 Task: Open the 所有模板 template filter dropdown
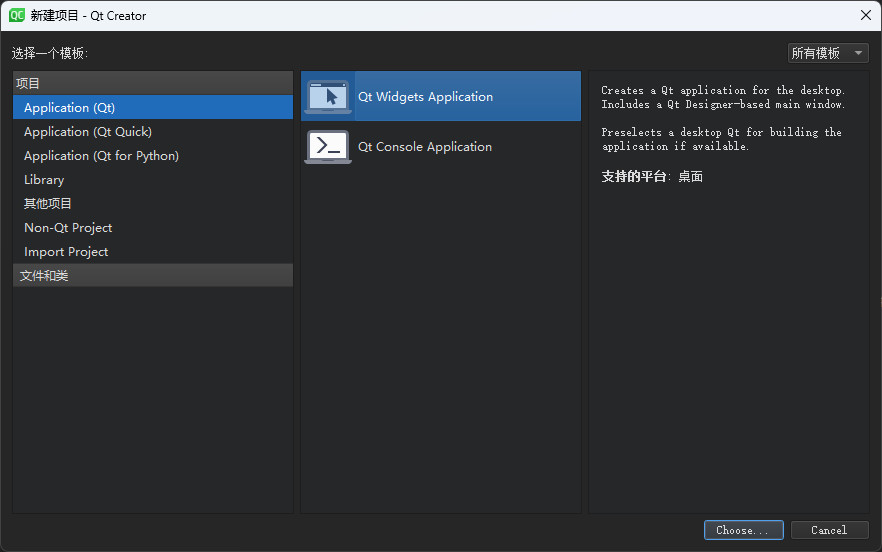827,53
